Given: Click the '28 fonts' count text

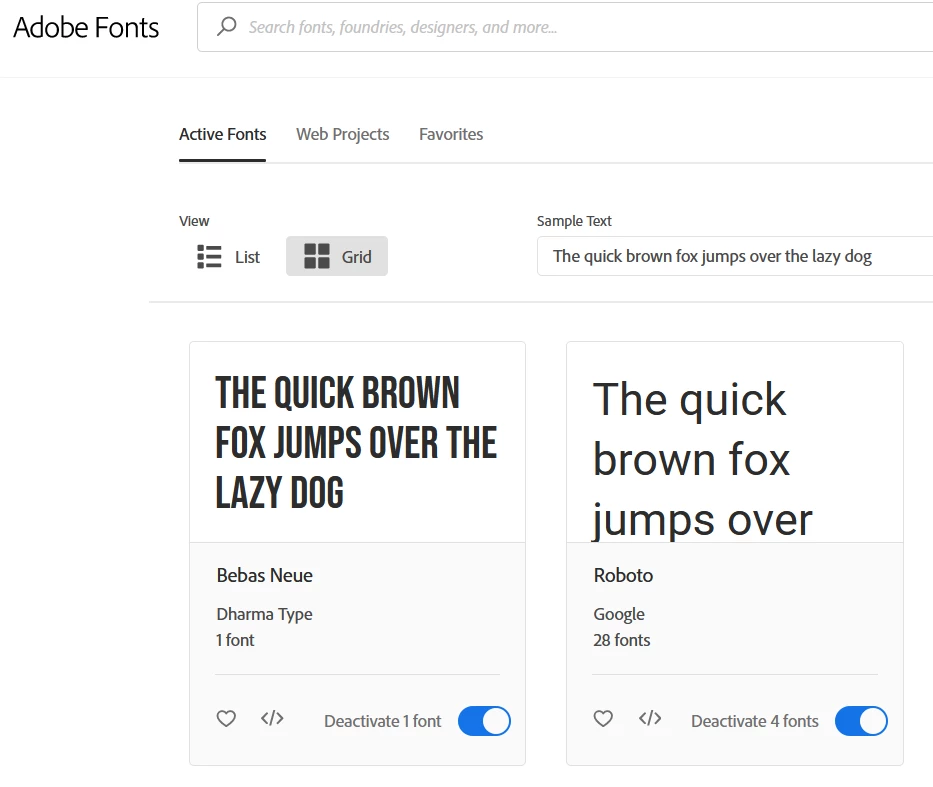Looking at the screenshot, I should [x=622, y=640].
